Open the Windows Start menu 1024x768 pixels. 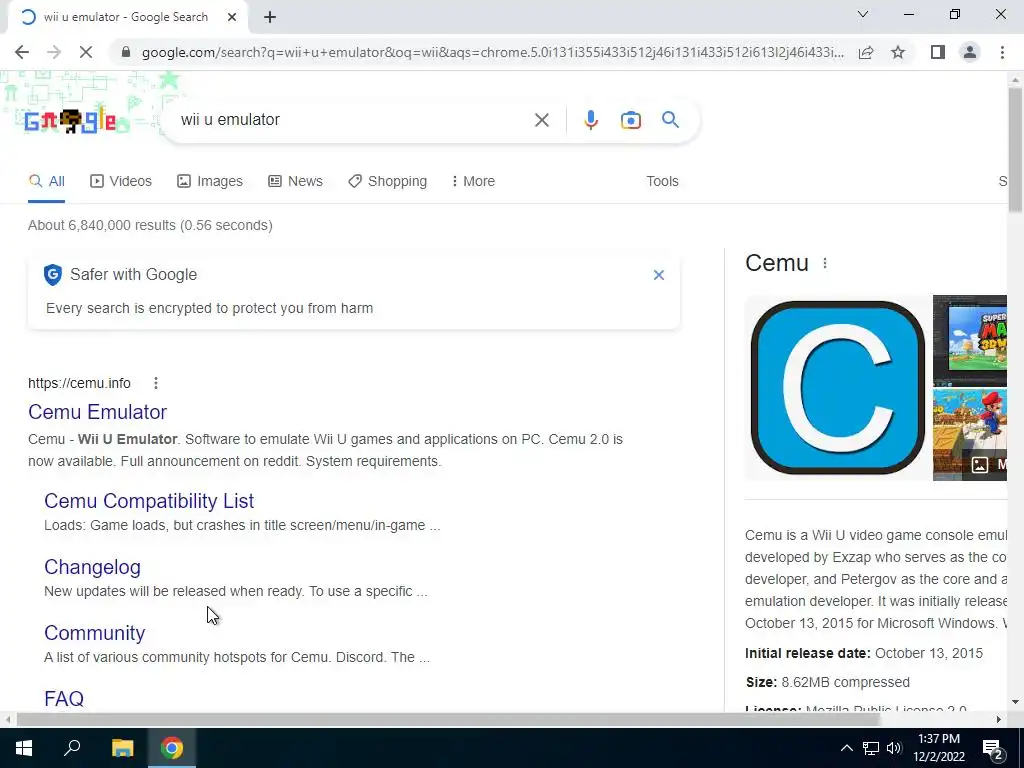(24, 748)
